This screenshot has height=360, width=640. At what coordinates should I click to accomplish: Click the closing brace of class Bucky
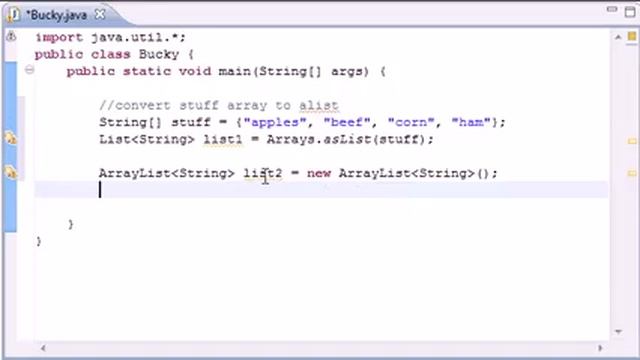pos(39,241)
